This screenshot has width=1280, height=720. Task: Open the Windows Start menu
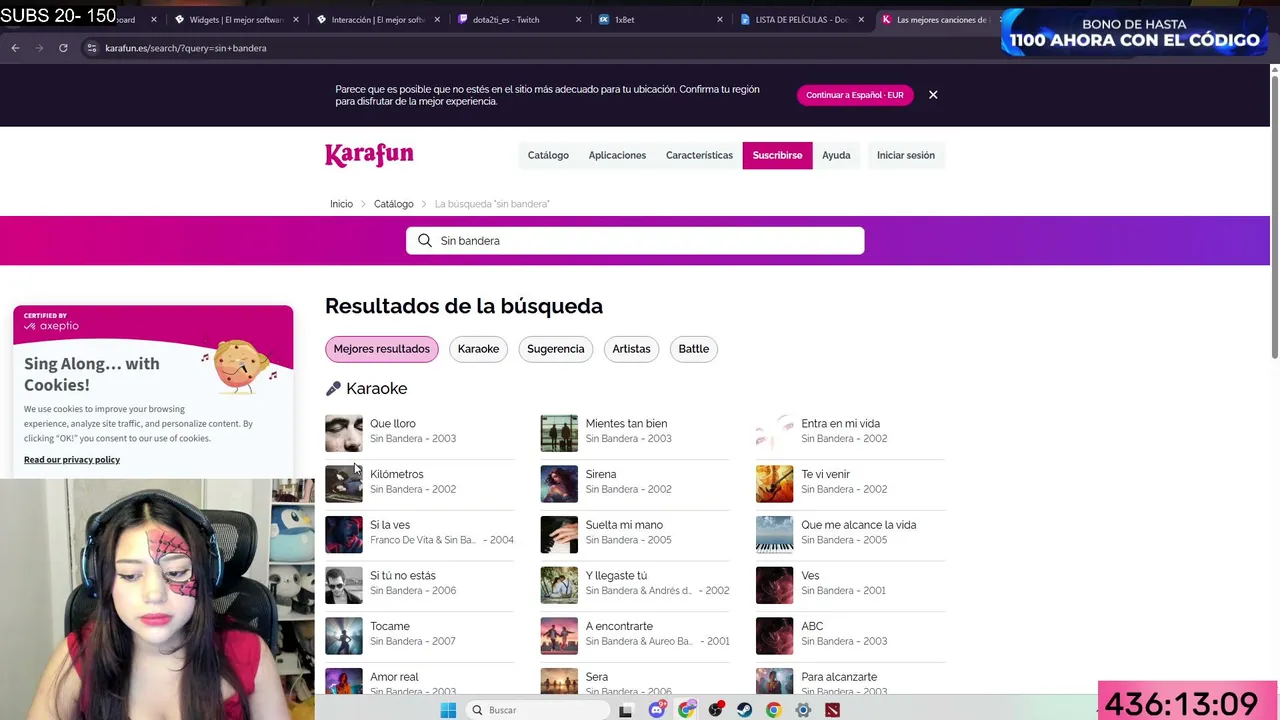coord(448,710)
